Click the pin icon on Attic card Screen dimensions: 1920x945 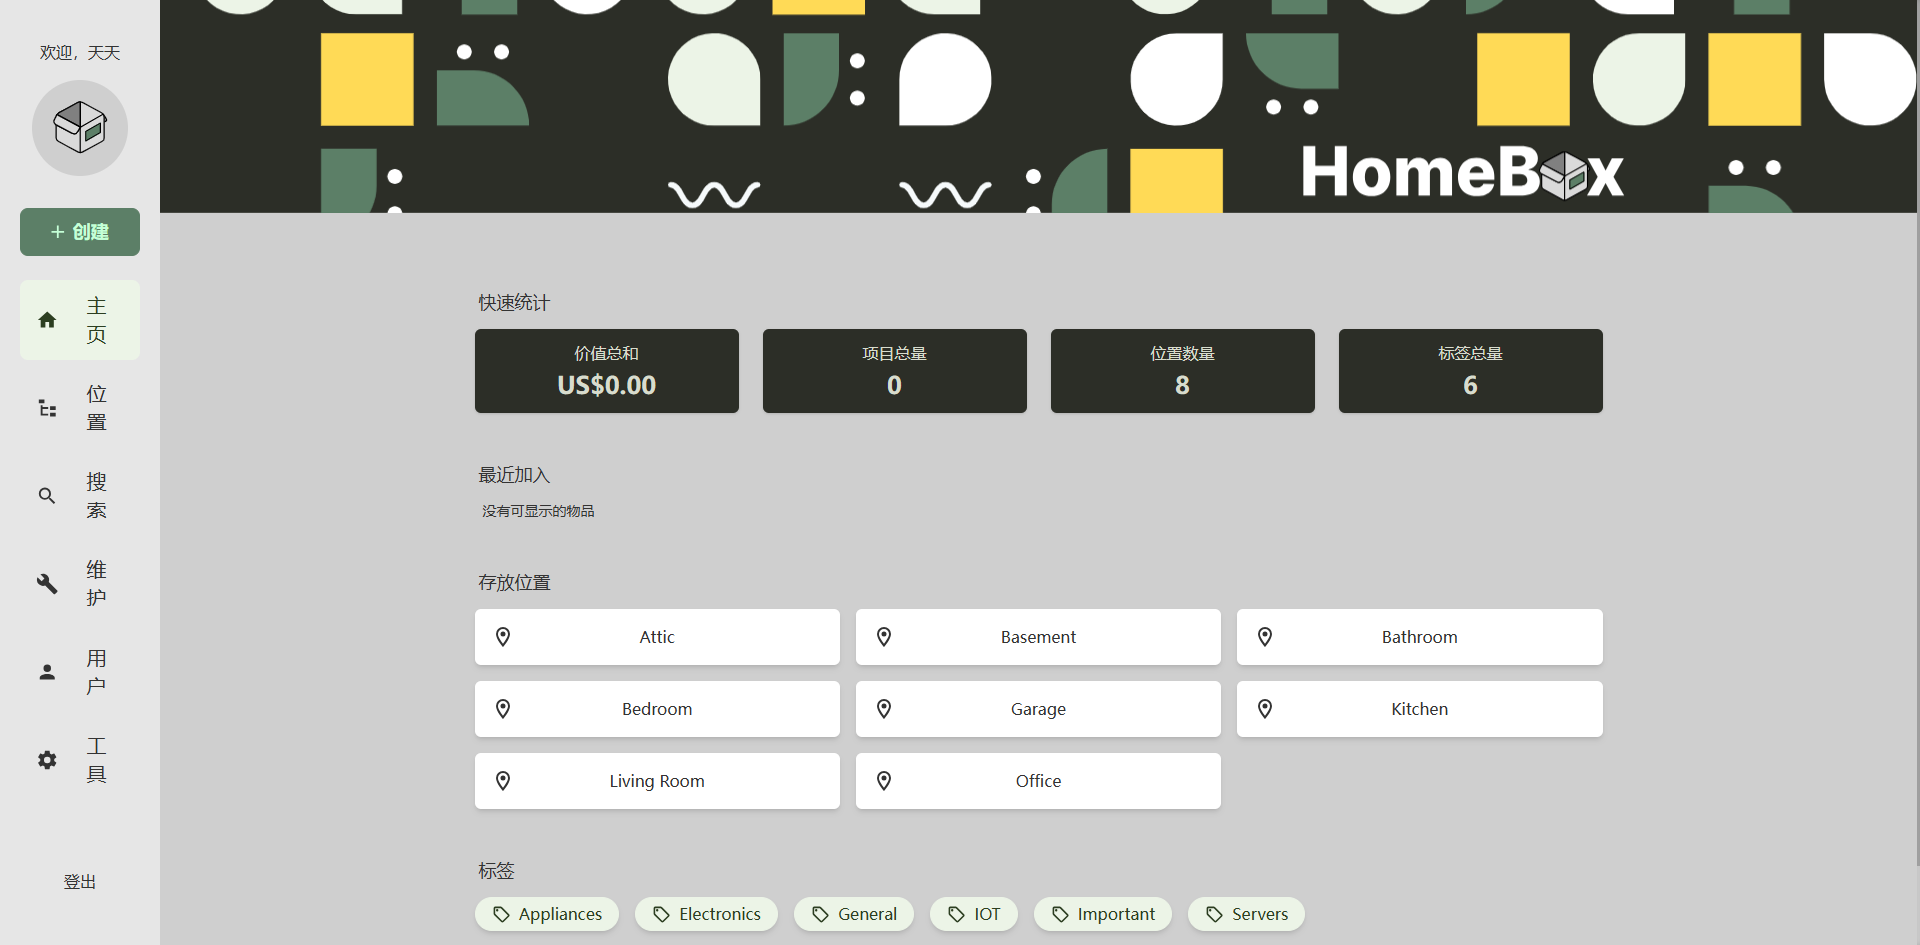503,637
